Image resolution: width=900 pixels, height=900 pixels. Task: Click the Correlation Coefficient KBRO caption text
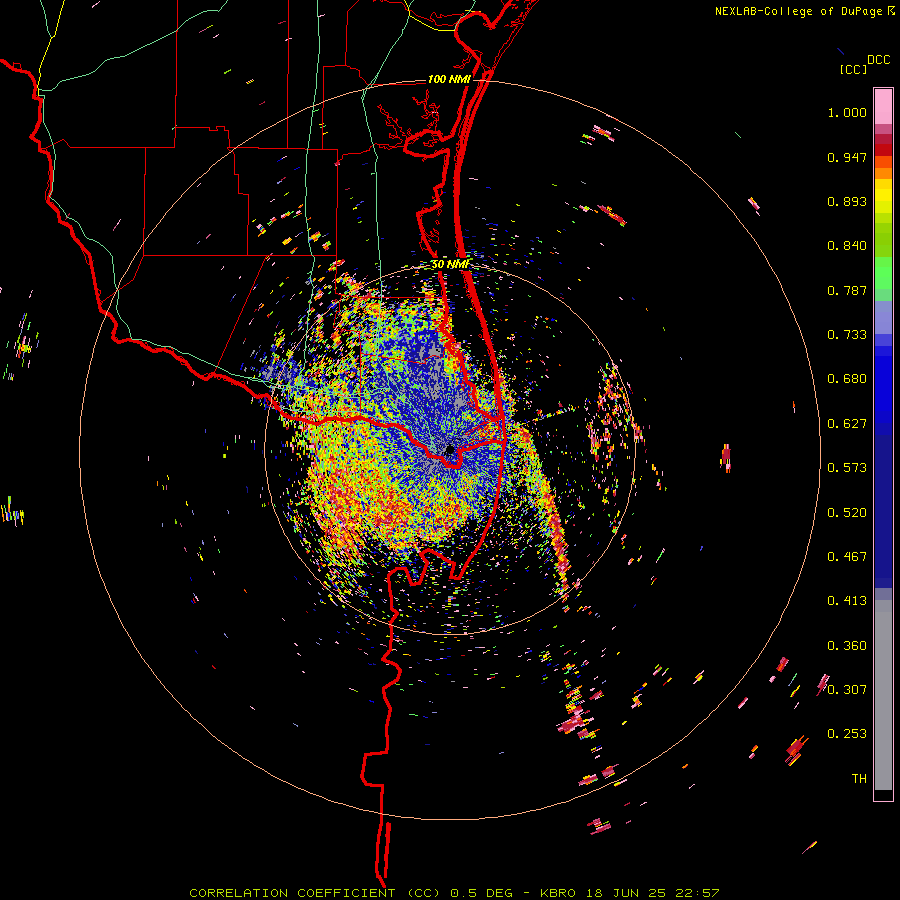pos(454,893)
